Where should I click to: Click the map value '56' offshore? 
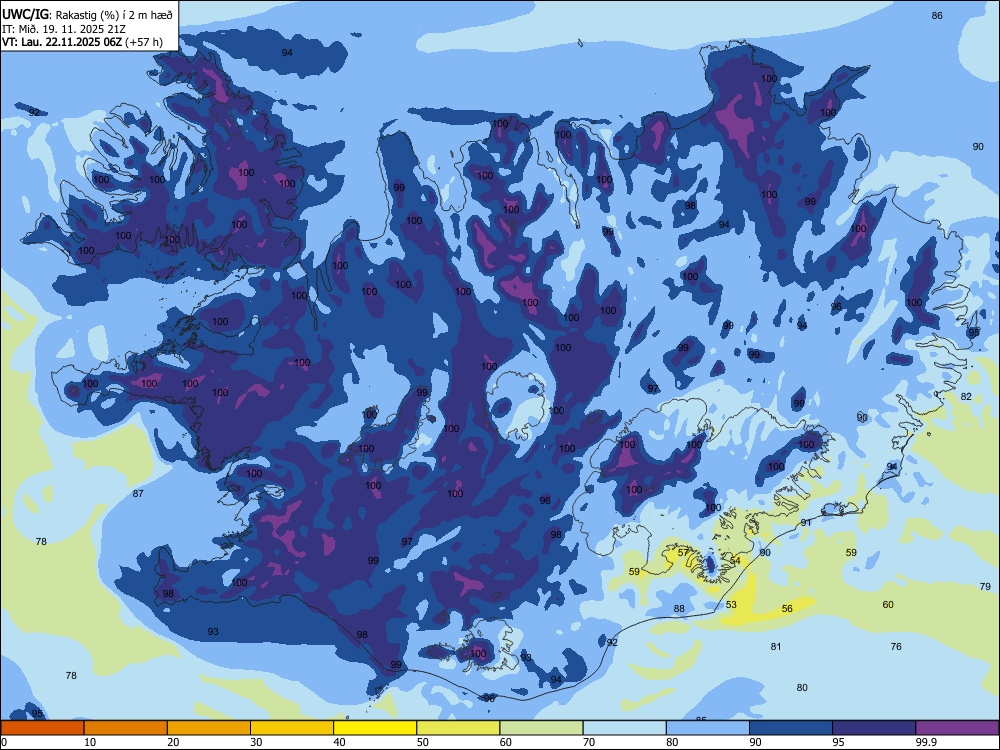pos(787,608)
